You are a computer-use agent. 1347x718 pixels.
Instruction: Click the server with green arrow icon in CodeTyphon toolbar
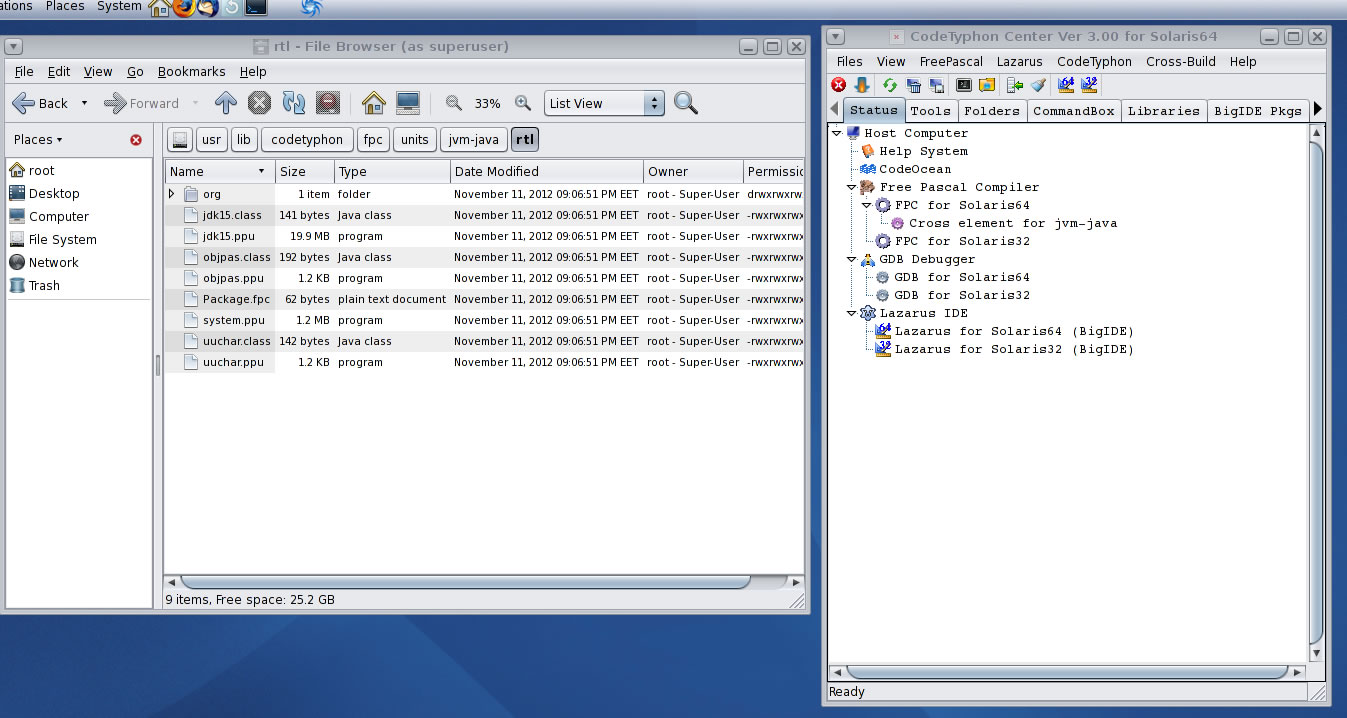(1016, 85)
